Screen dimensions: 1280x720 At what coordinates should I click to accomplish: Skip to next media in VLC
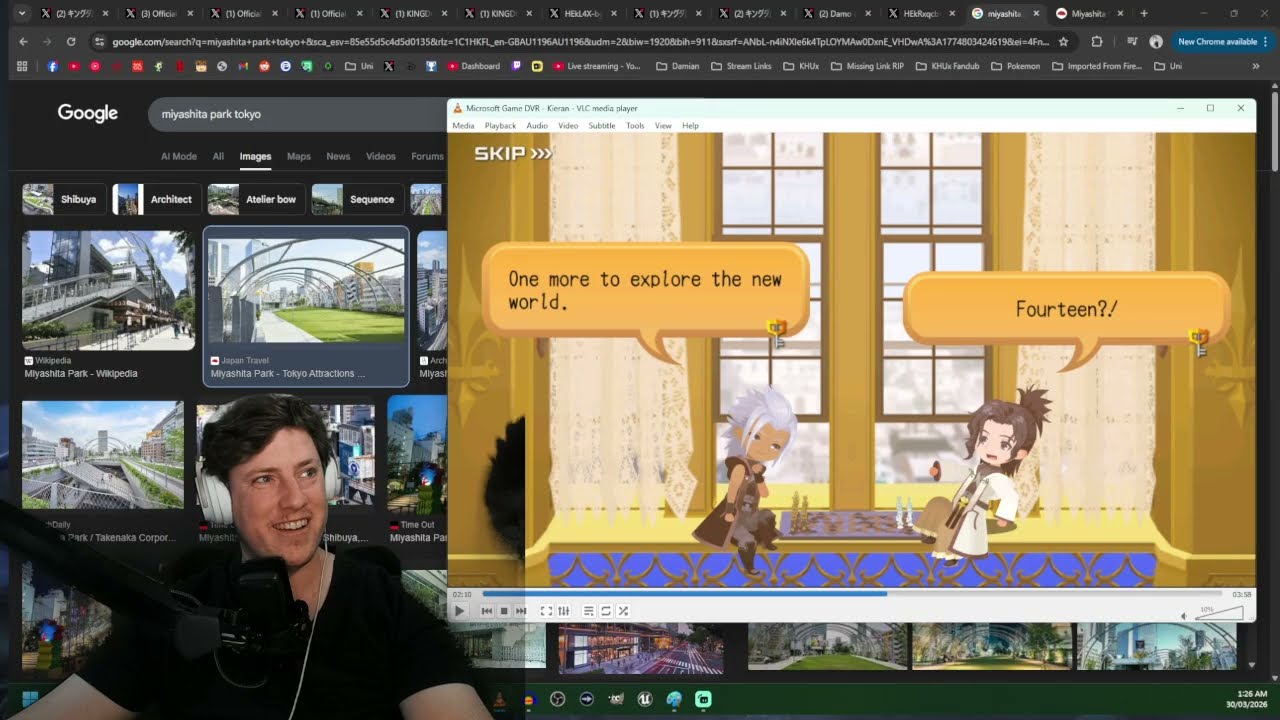[521, 611]
